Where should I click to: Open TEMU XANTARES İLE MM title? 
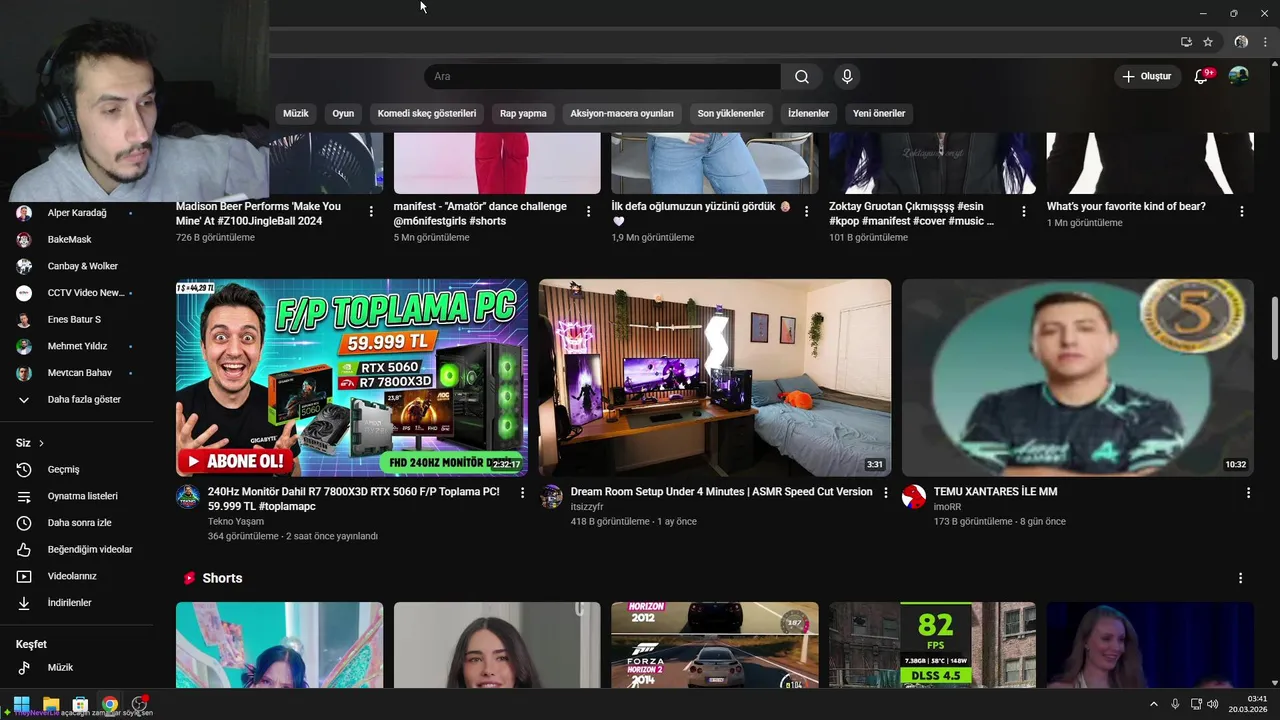pyautogui.click(x=995, y=492)
